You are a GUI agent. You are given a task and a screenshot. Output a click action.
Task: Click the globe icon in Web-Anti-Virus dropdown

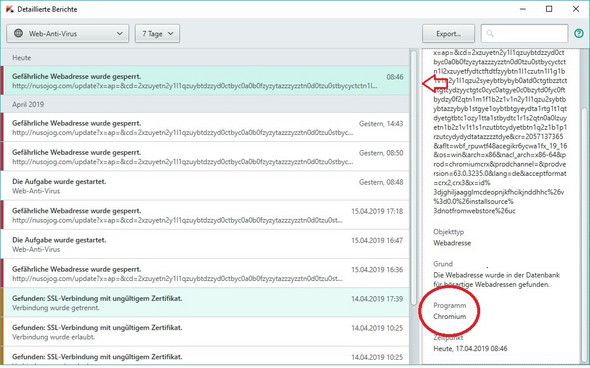(x=18, y=33)
